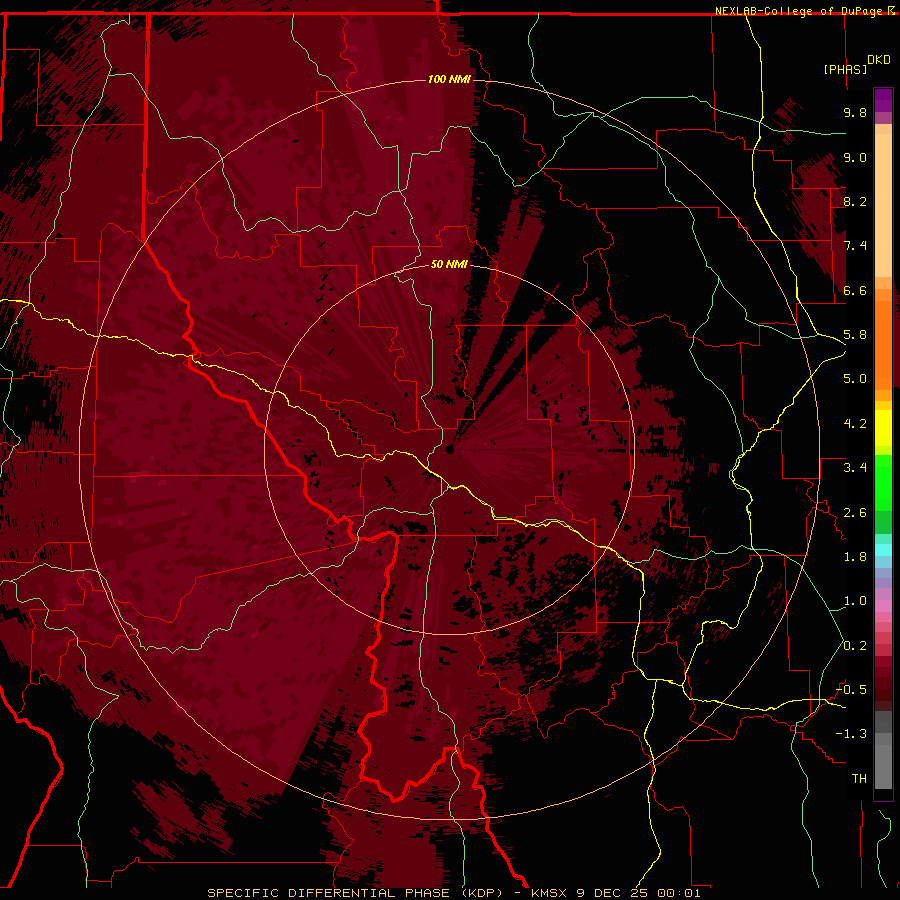
Task: Click the radar site dot at the ring center
Action: pyautogui.click(x=449, y=450)
